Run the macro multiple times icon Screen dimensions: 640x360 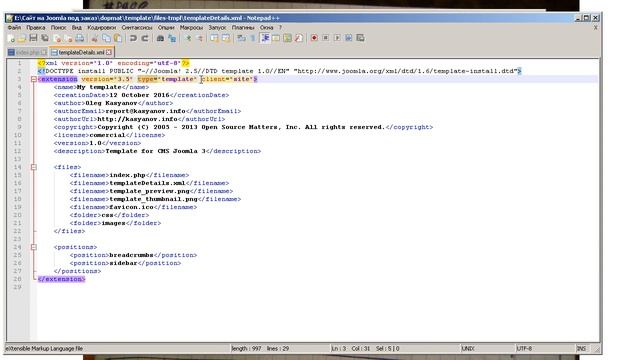pos(349,38)
